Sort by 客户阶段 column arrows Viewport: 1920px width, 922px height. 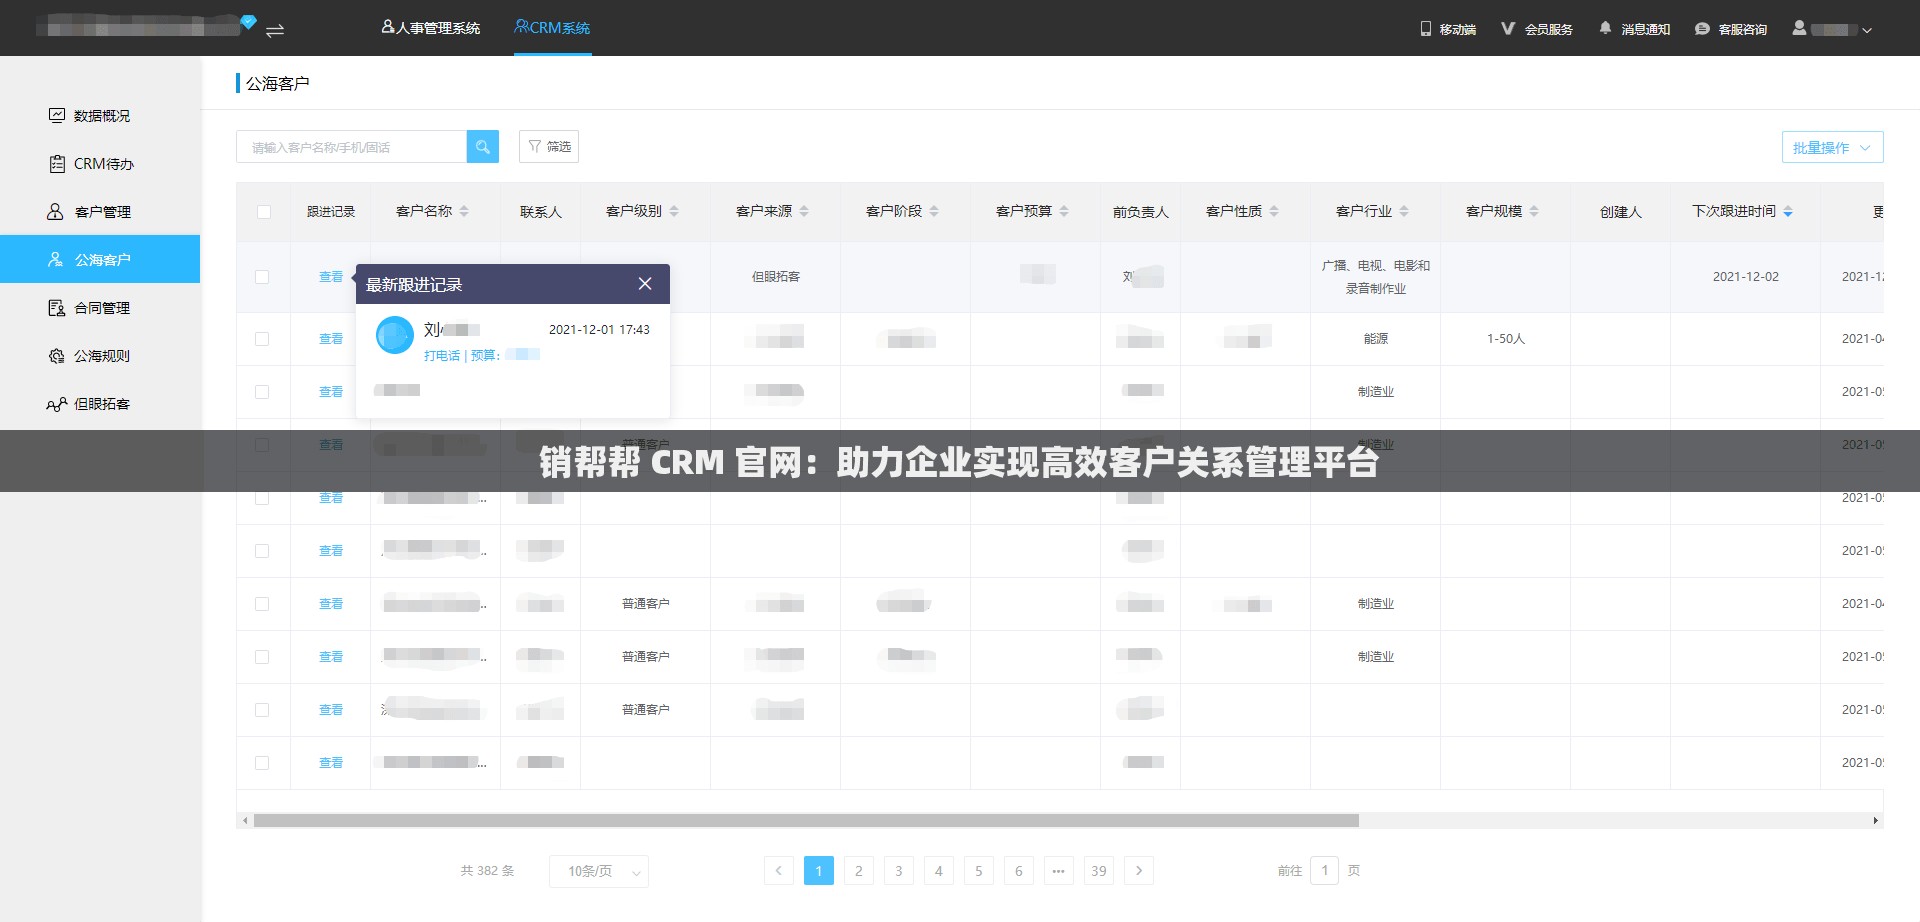(x=934, y=211)
